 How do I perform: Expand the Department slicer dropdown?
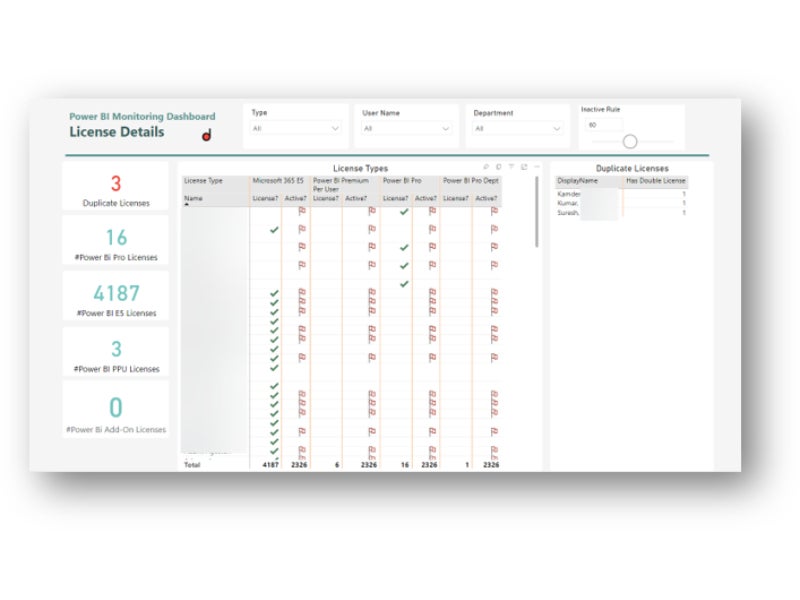557,129
